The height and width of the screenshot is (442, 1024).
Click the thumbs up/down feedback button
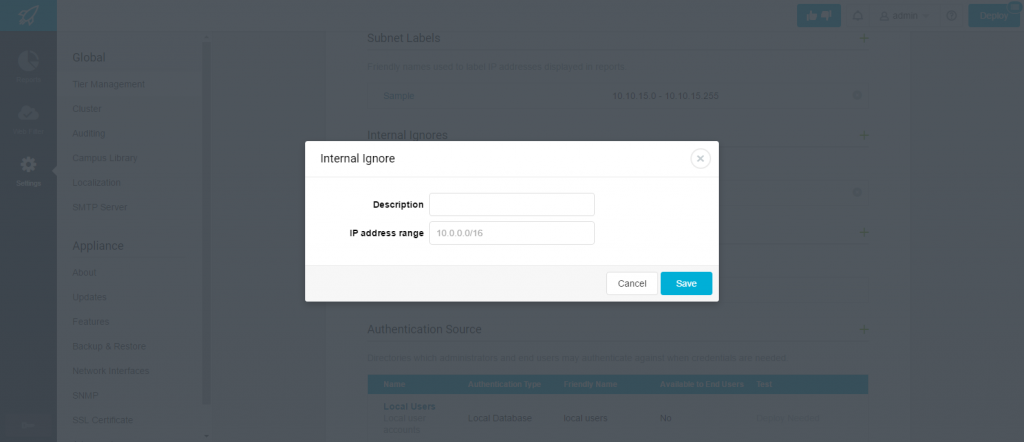coord(819,16)
